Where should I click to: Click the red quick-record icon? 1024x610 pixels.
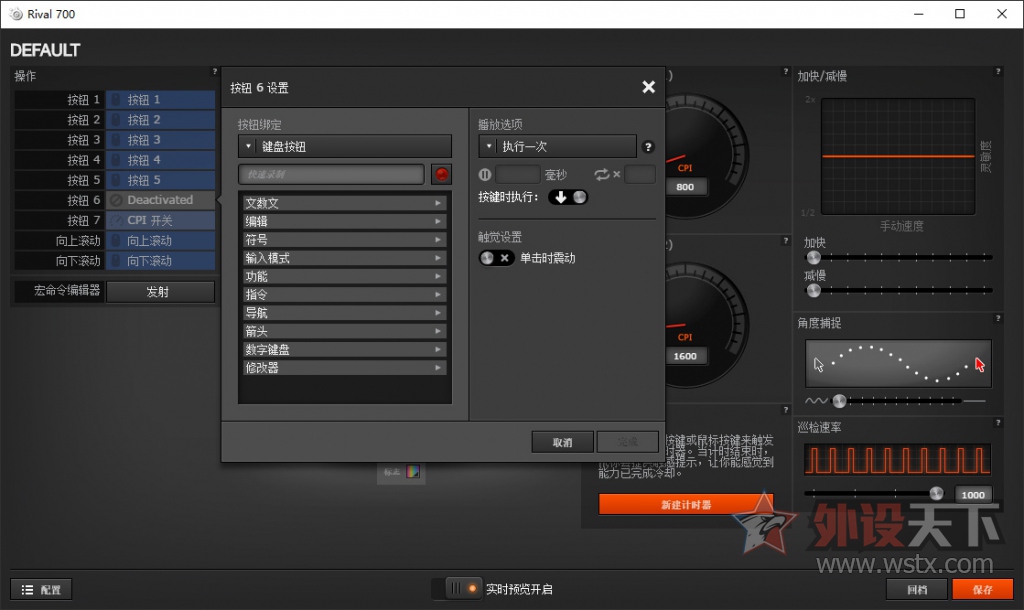[x=441, y=174]
